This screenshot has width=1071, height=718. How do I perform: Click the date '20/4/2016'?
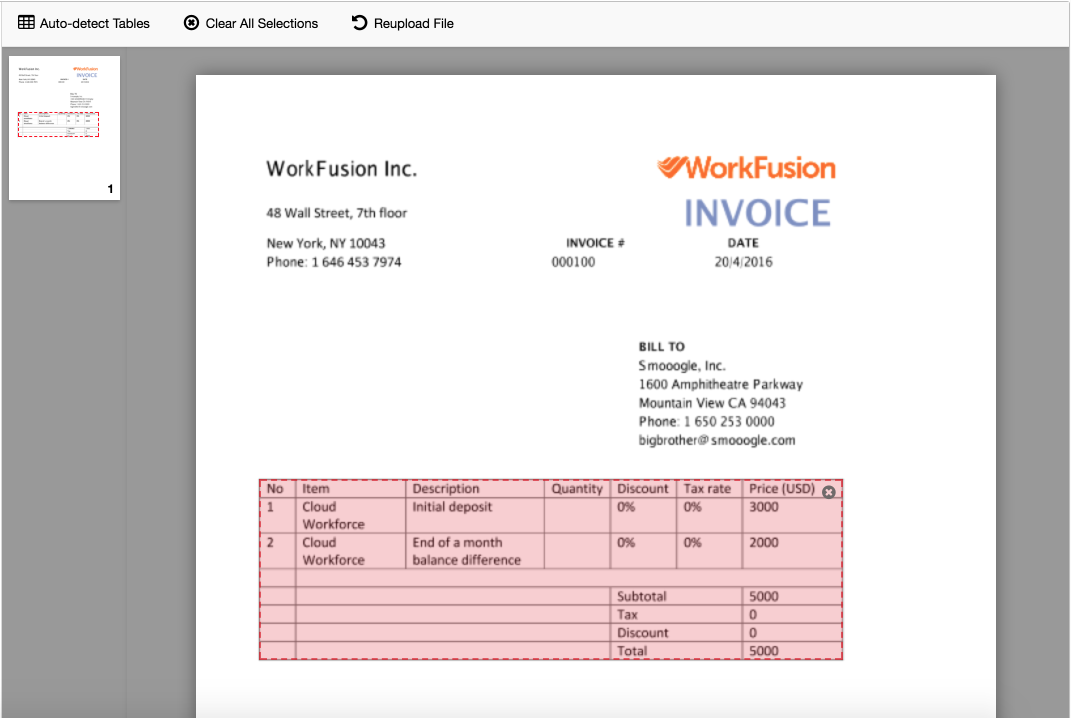743,262
